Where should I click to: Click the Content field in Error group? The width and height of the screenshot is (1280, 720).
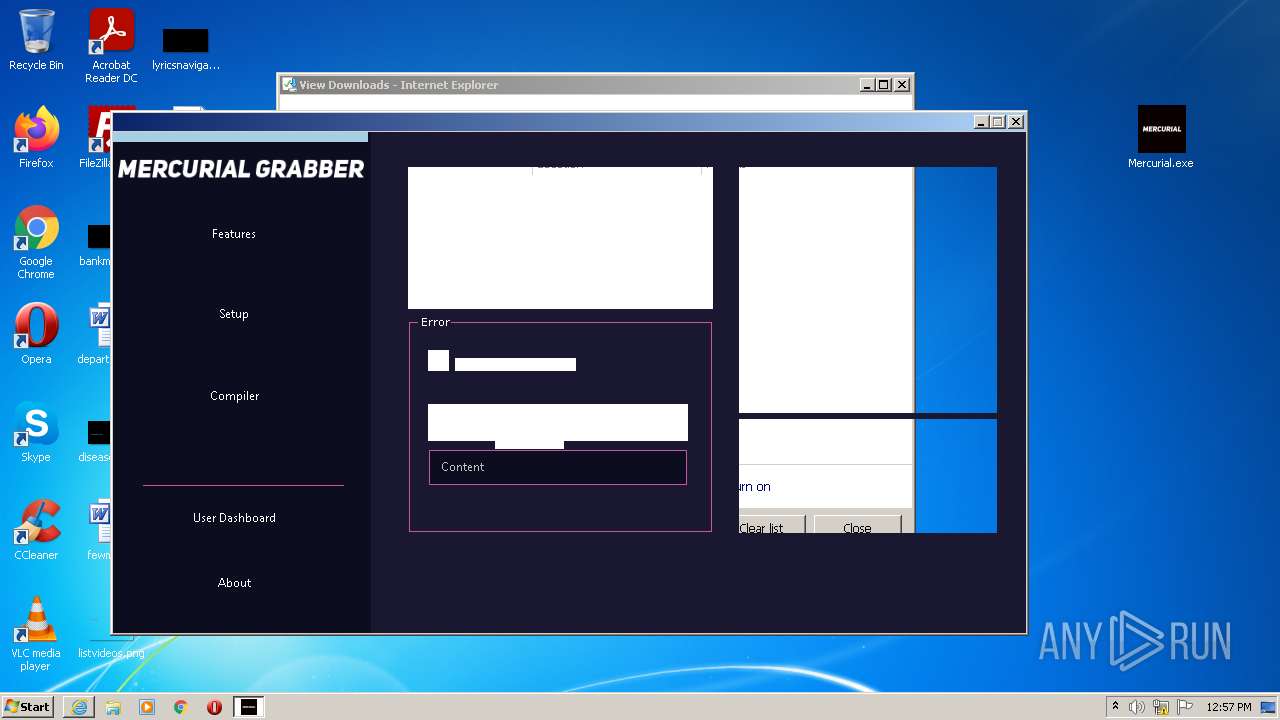coord(558,467)
